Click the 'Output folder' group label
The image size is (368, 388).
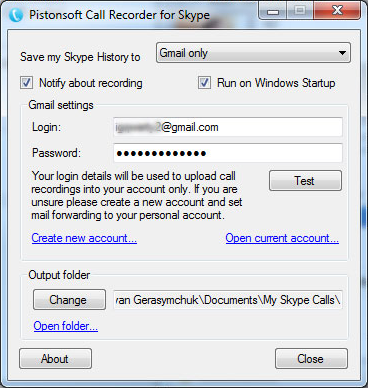[59, 275]
